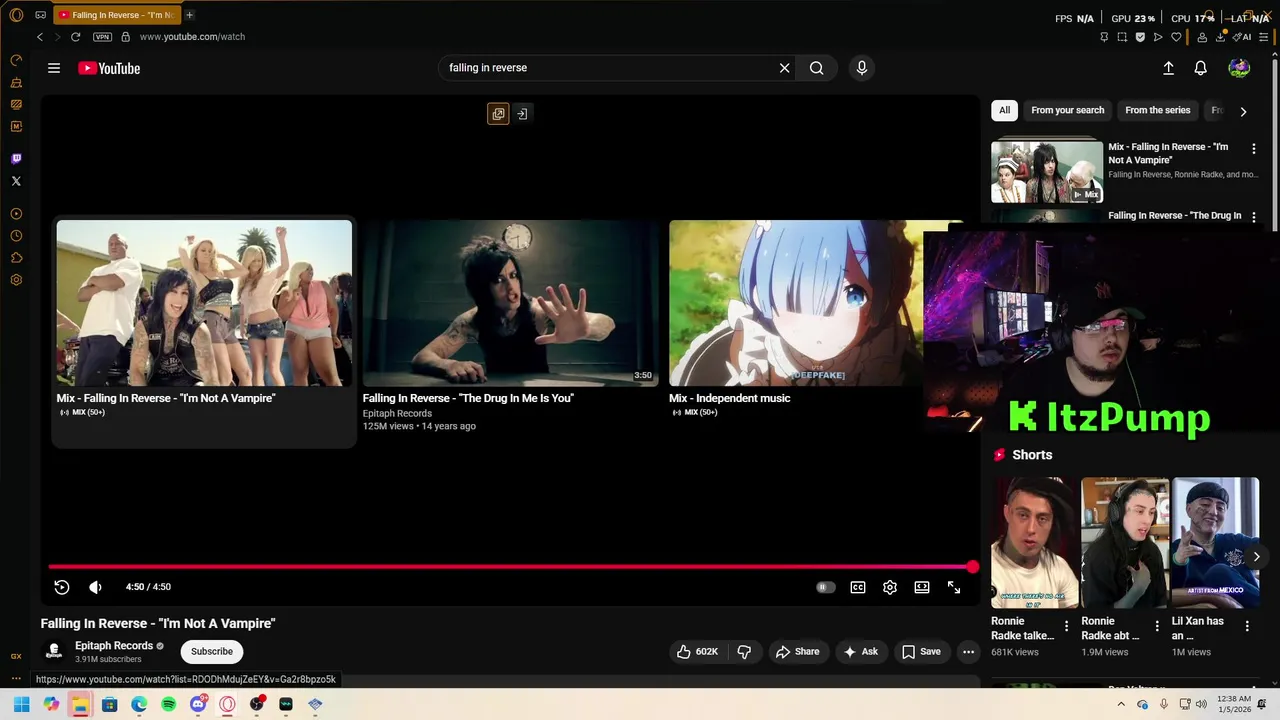Click the replay video button
The width and height of the screenshot is (1280, 720).
[62, 587]
